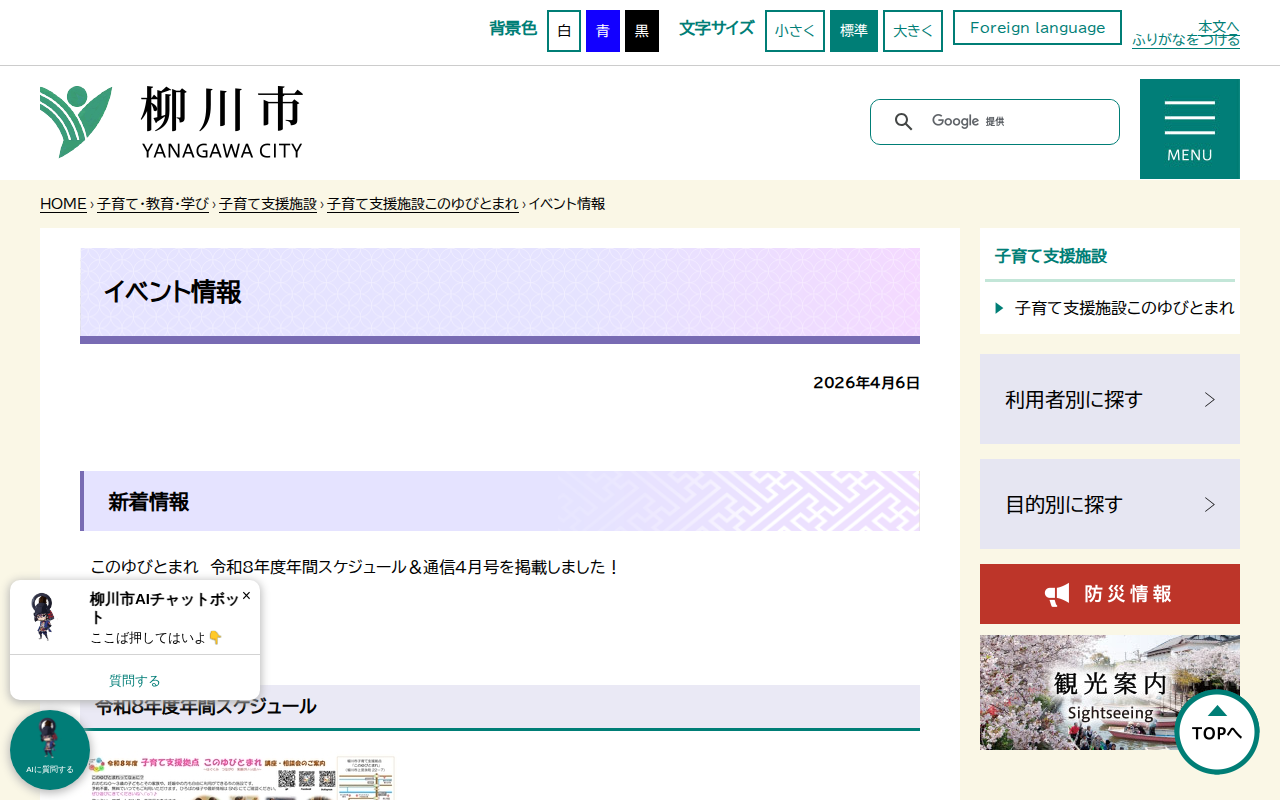Go to HOME breadcrumb
Viewport: 1280px width, 800px height.
(x=62, y=203)
